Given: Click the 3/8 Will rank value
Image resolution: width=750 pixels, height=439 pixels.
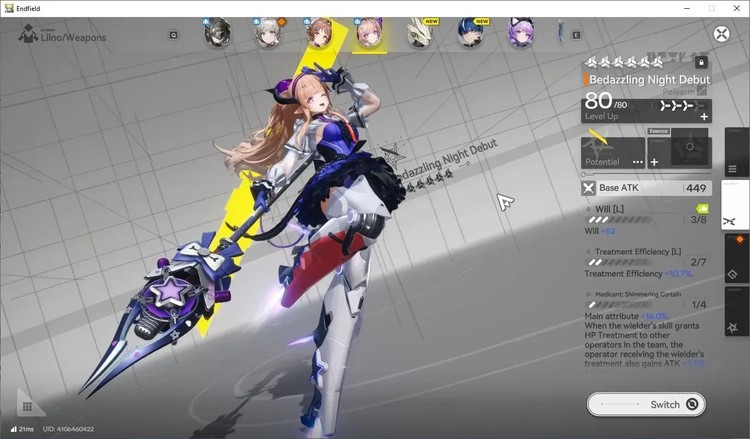Looking at the screenshot, I should pos(698,220).
